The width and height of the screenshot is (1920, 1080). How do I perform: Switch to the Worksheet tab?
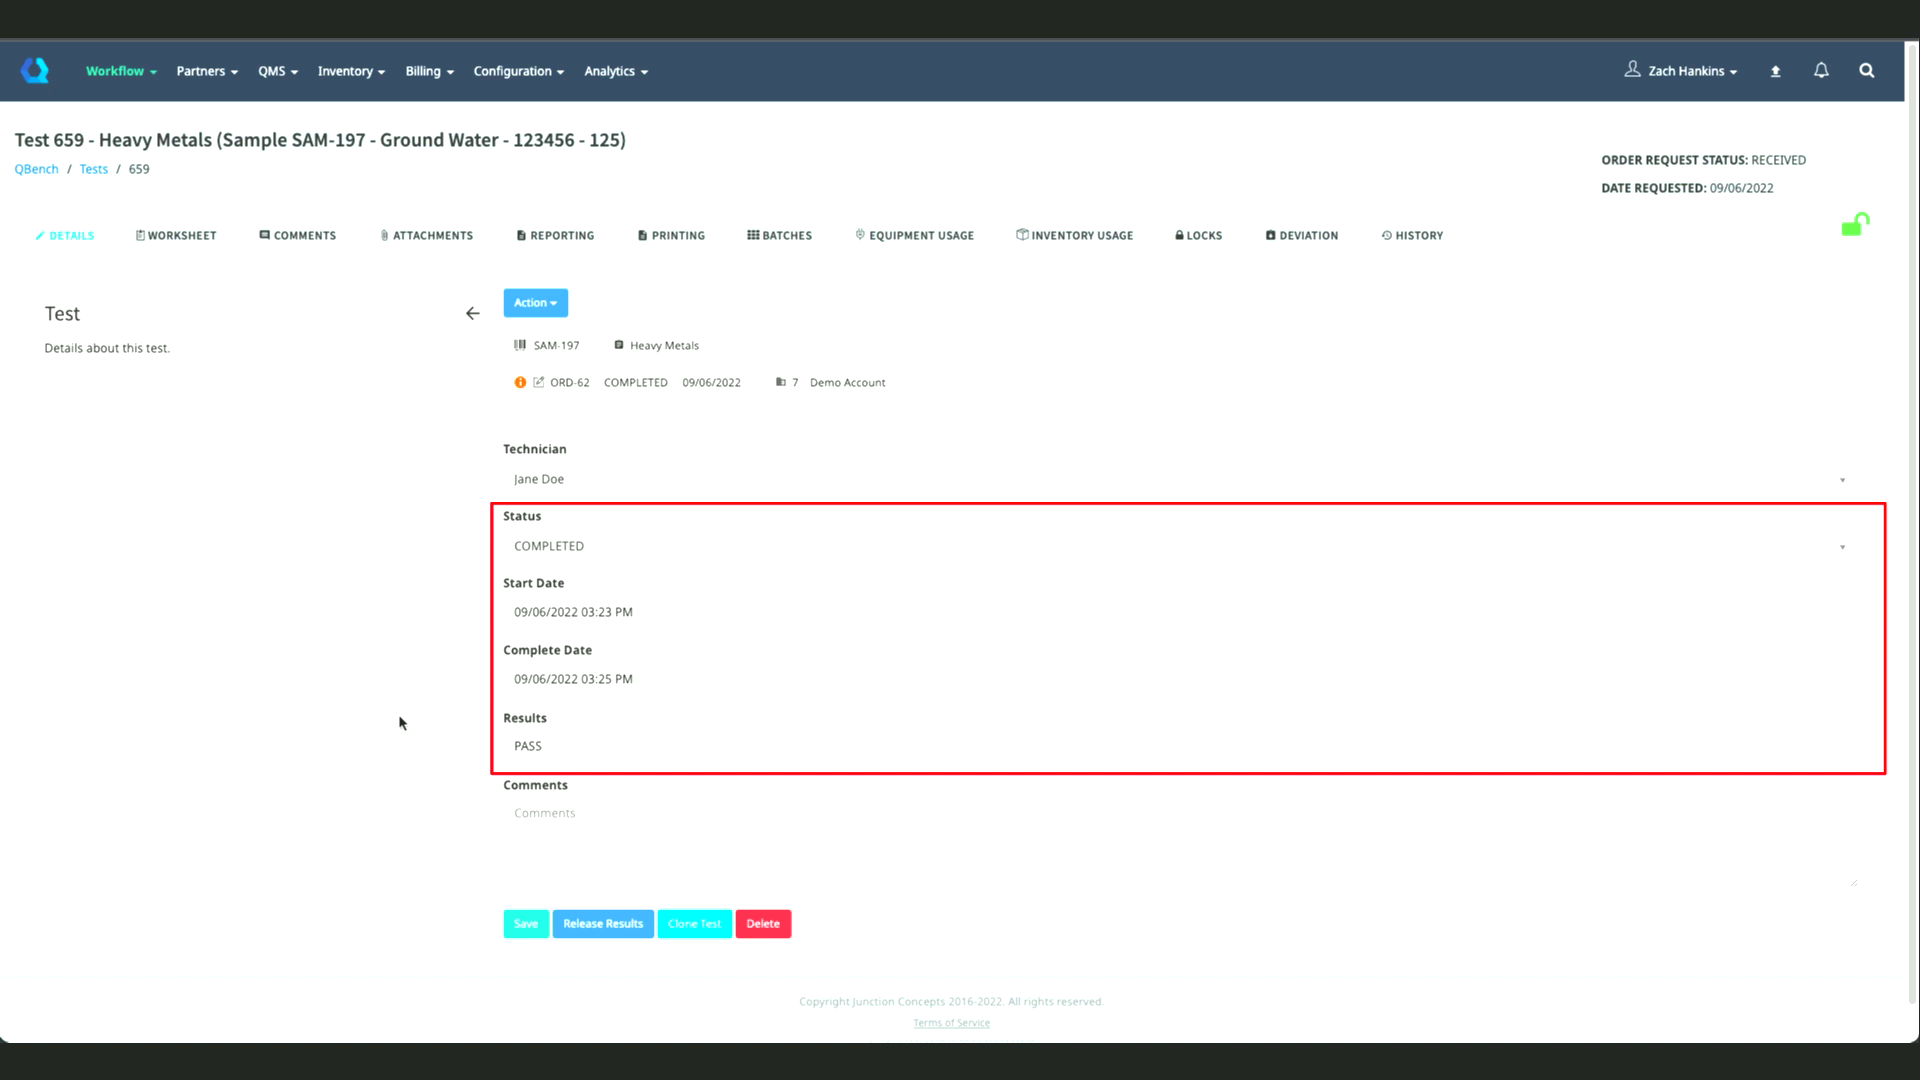(x=176, y=236)
